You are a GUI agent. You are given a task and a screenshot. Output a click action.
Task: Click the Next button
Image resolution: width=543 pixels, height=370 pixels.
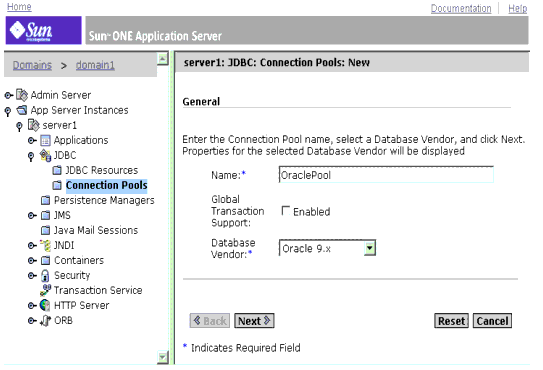click(x=254, y=321)
